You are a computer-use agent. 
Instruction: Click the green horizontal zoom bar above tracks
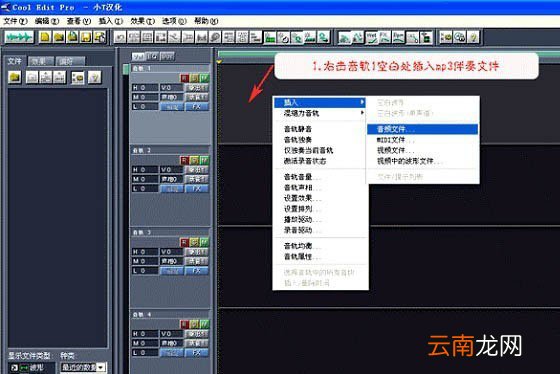click(x=389, y=54)
